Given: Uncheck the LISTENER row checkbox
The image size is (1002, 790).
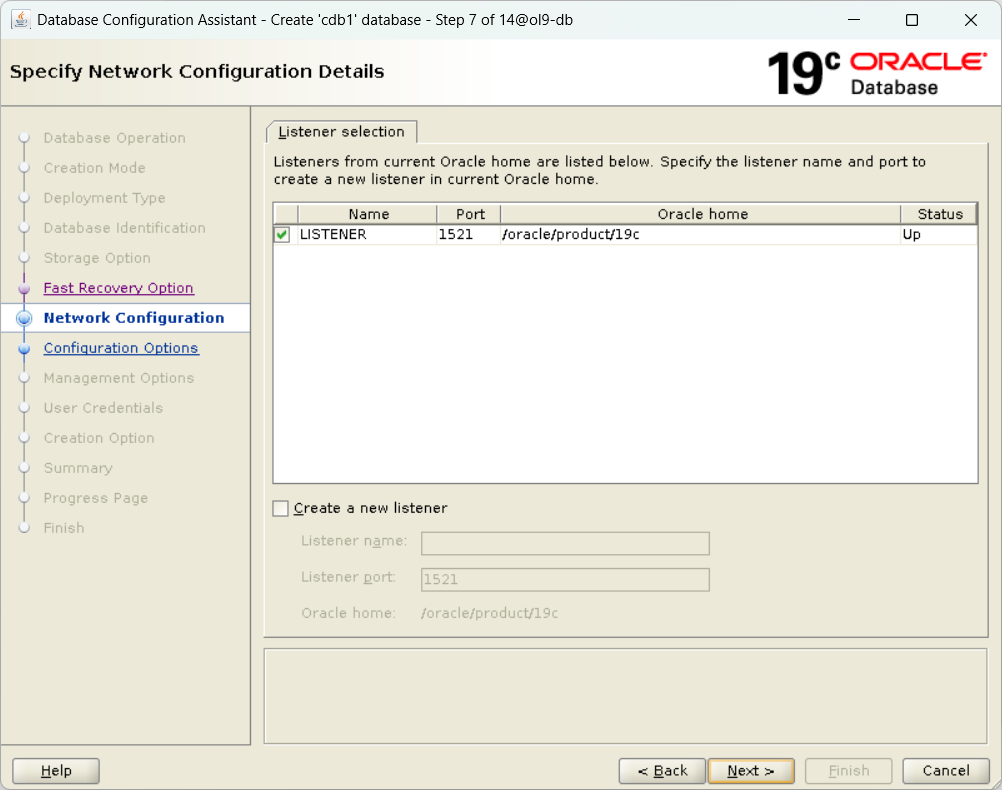Looking at the screenshot, I should (282, 235).
